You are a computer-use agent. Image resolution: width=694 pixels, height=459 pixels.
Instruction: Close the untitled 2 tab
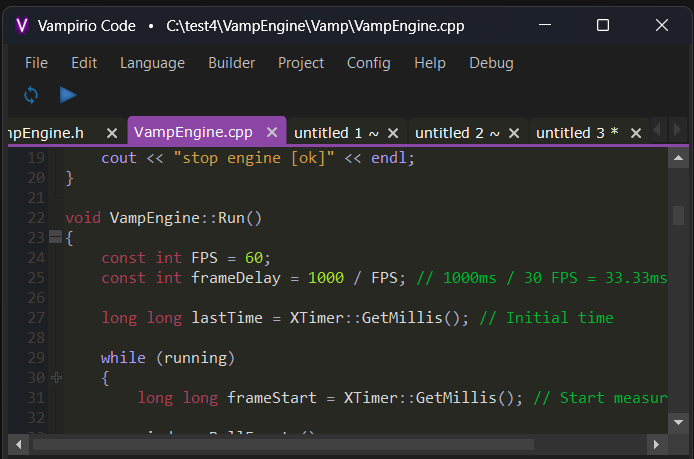pyautogui.click(x=514, y=133)
